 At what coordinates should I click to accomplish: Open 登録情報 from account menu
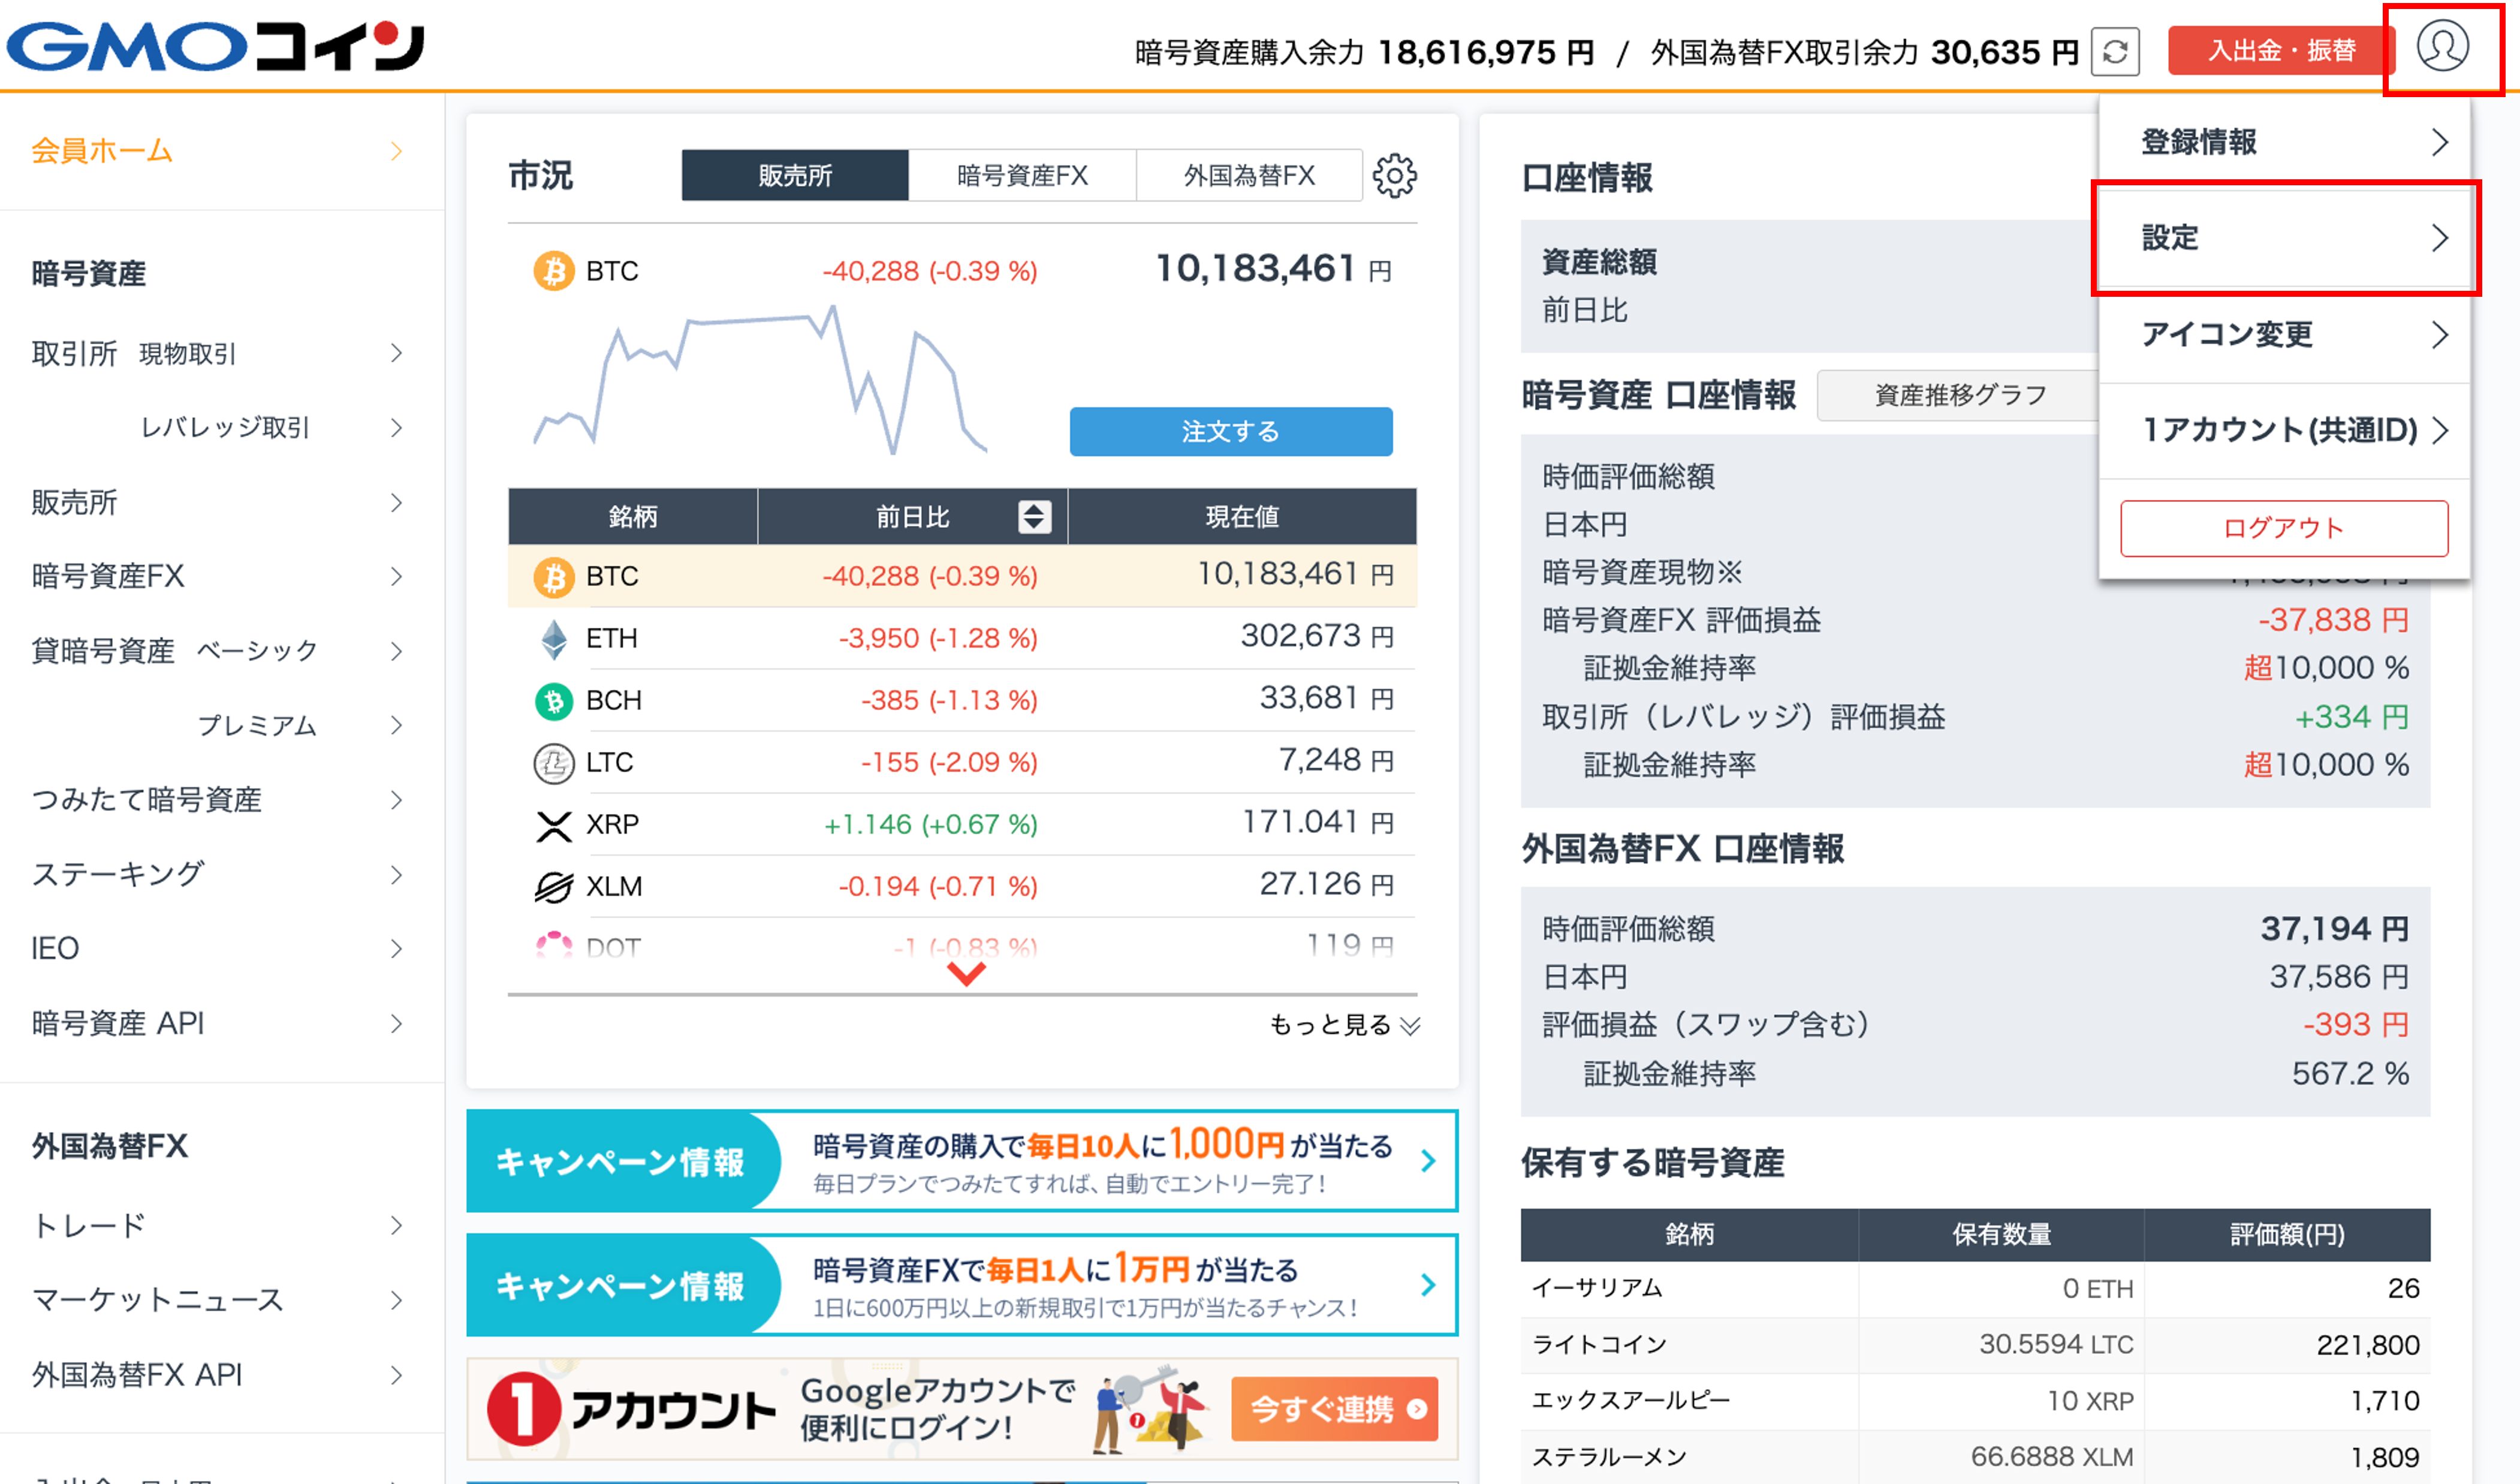pos(2284,142)
